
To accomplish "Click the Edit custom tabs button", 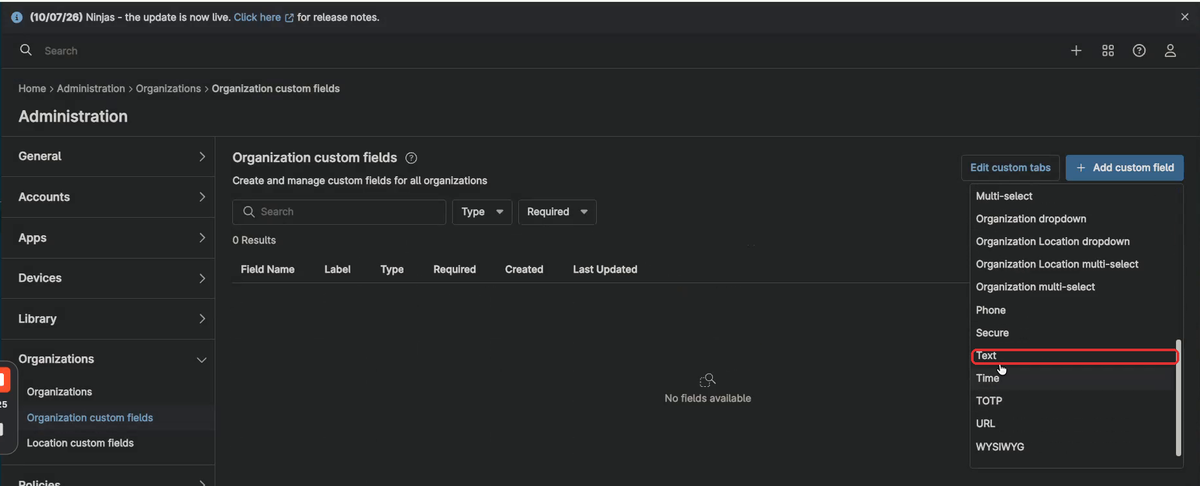I will coord(1010,168).
